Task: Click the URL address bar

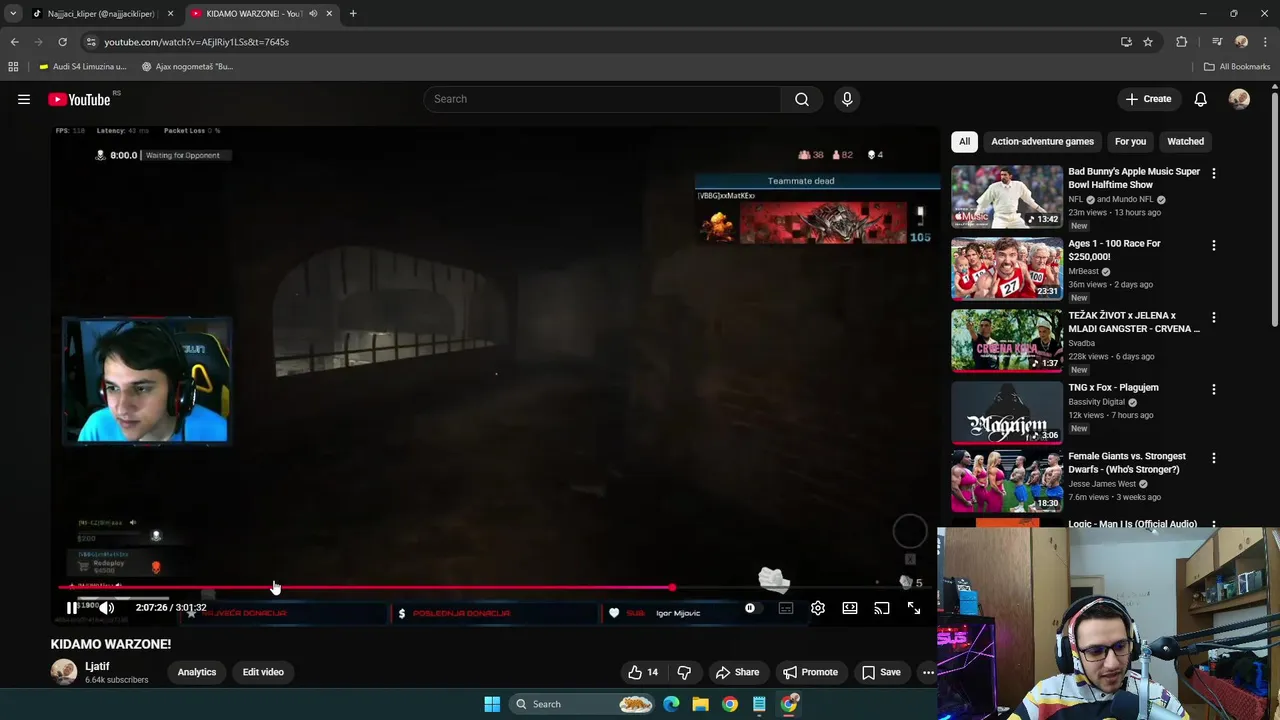Action: (600, 42)
